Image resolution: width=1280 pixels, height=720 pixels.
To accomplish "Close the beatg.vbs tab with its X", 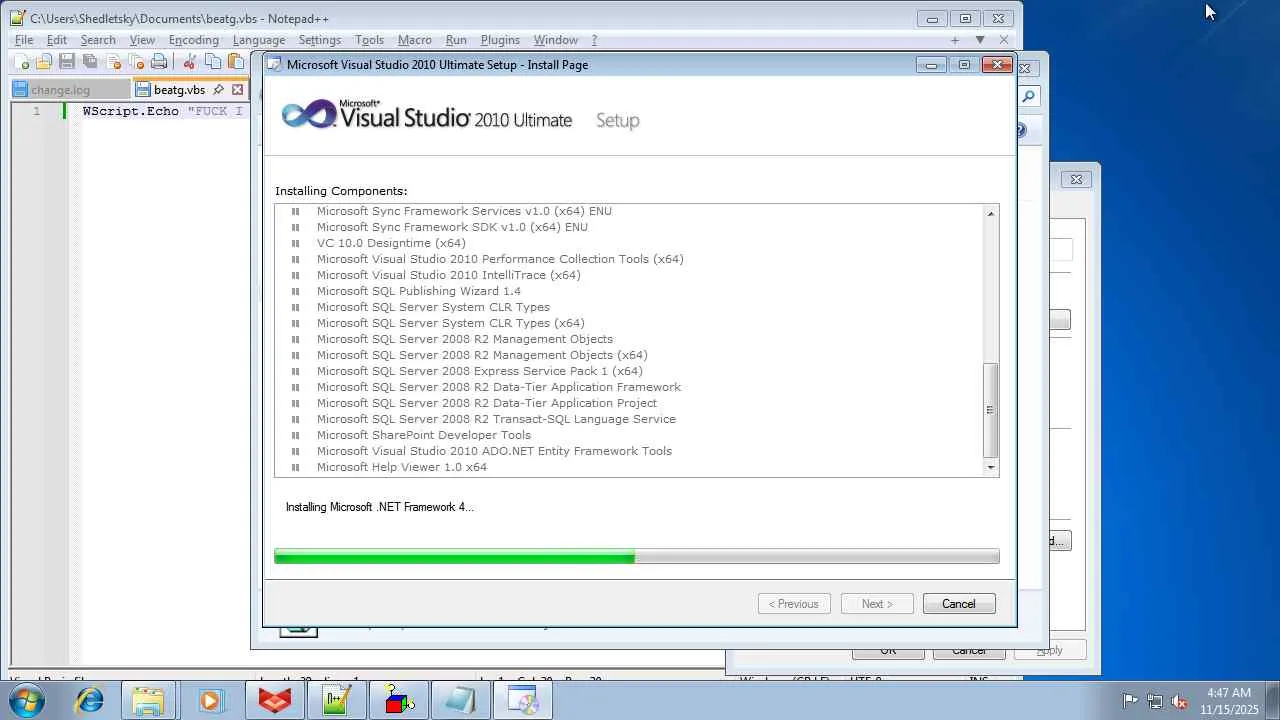I will (x=237, y=90).
